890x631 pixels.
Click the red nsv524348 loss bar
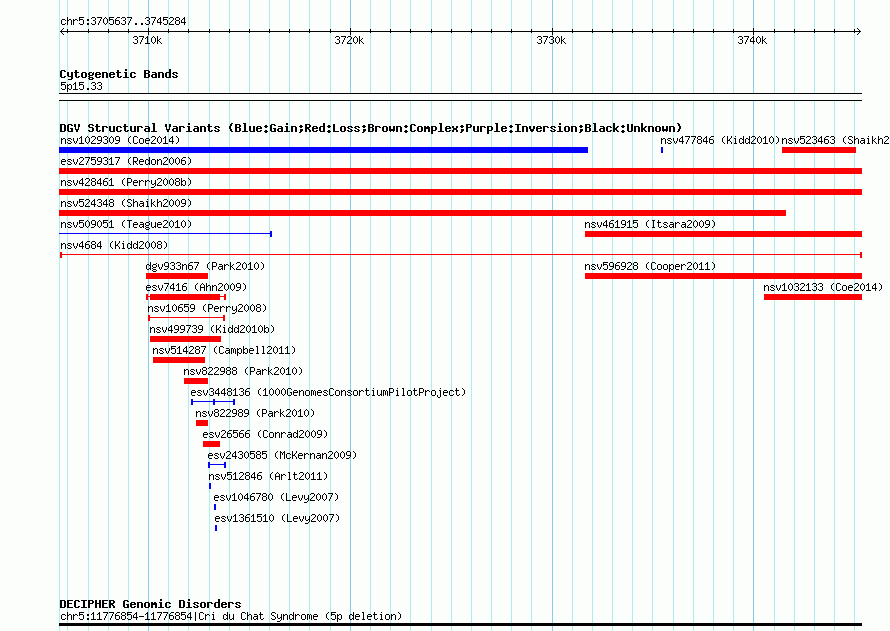click(422, 213)
